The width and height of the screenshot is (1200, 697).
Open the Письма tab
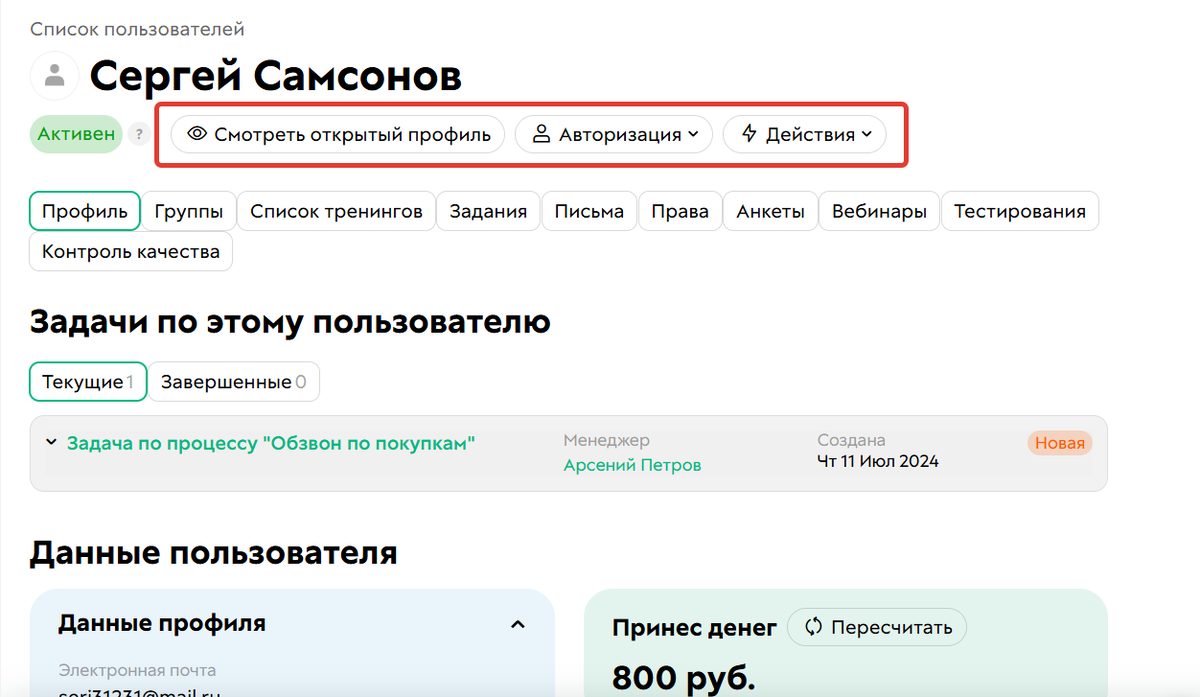point(589,211)
